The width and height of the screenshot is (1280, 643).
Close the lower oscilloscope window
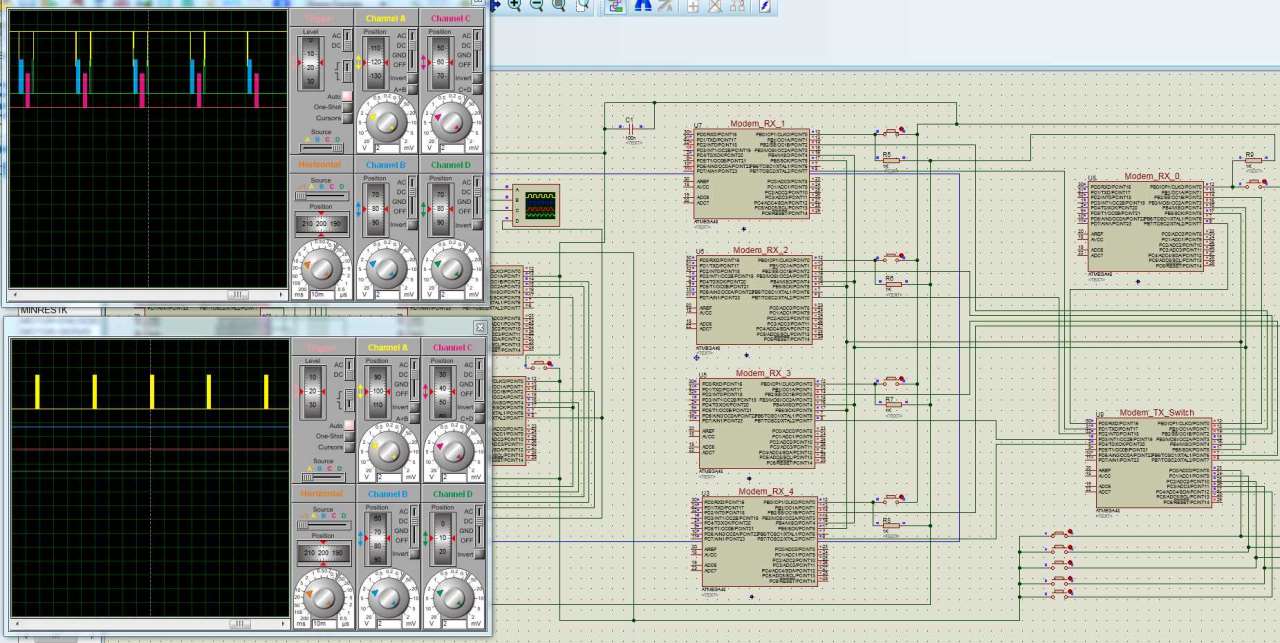pyautogui.click(x=479, y=327)
